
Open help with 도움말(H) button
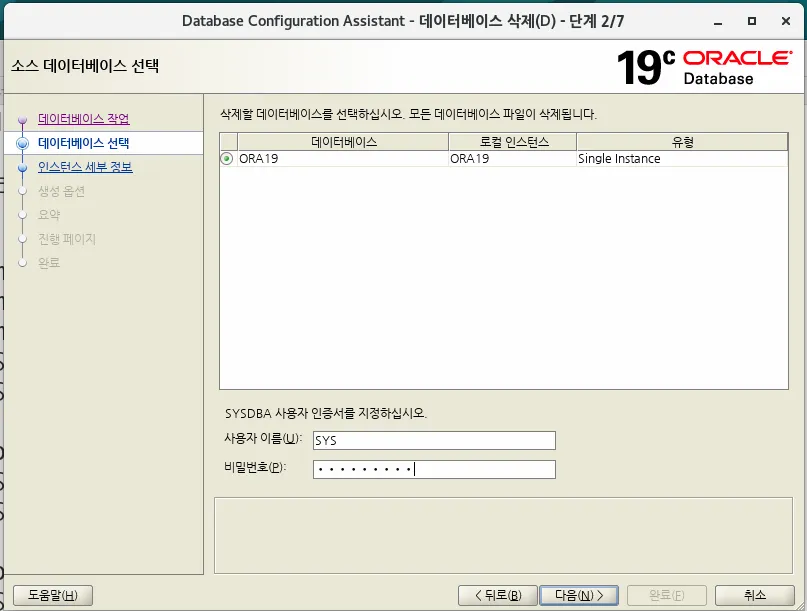53,596
